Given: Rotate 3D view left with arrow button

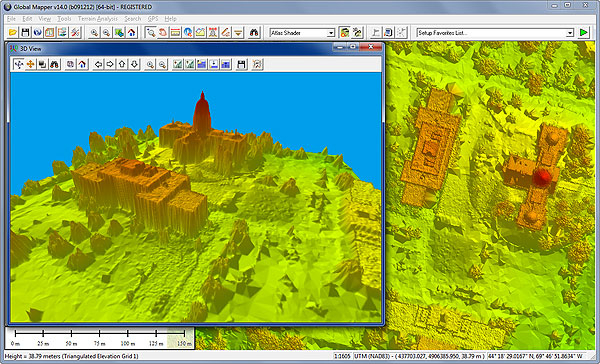Looking at the screenshot, I should point(98,64).
